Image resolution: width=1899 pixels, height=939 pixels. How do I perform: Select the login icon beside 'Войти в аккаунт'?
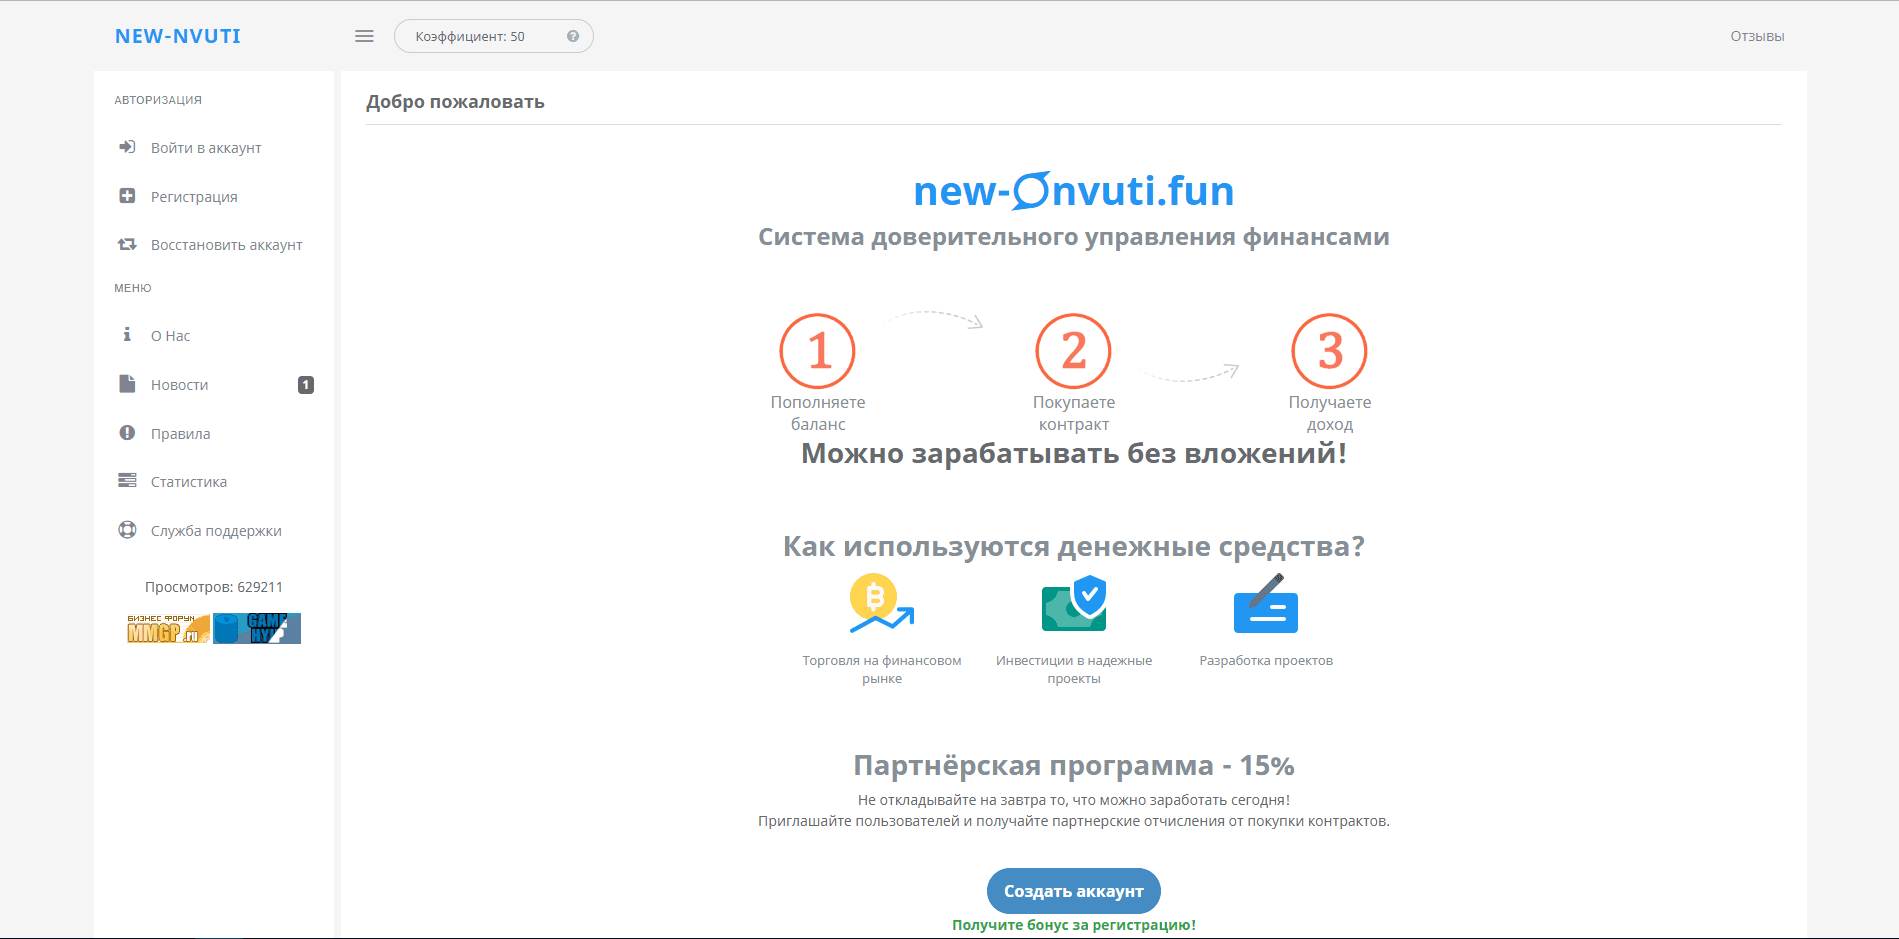[127, 147]
